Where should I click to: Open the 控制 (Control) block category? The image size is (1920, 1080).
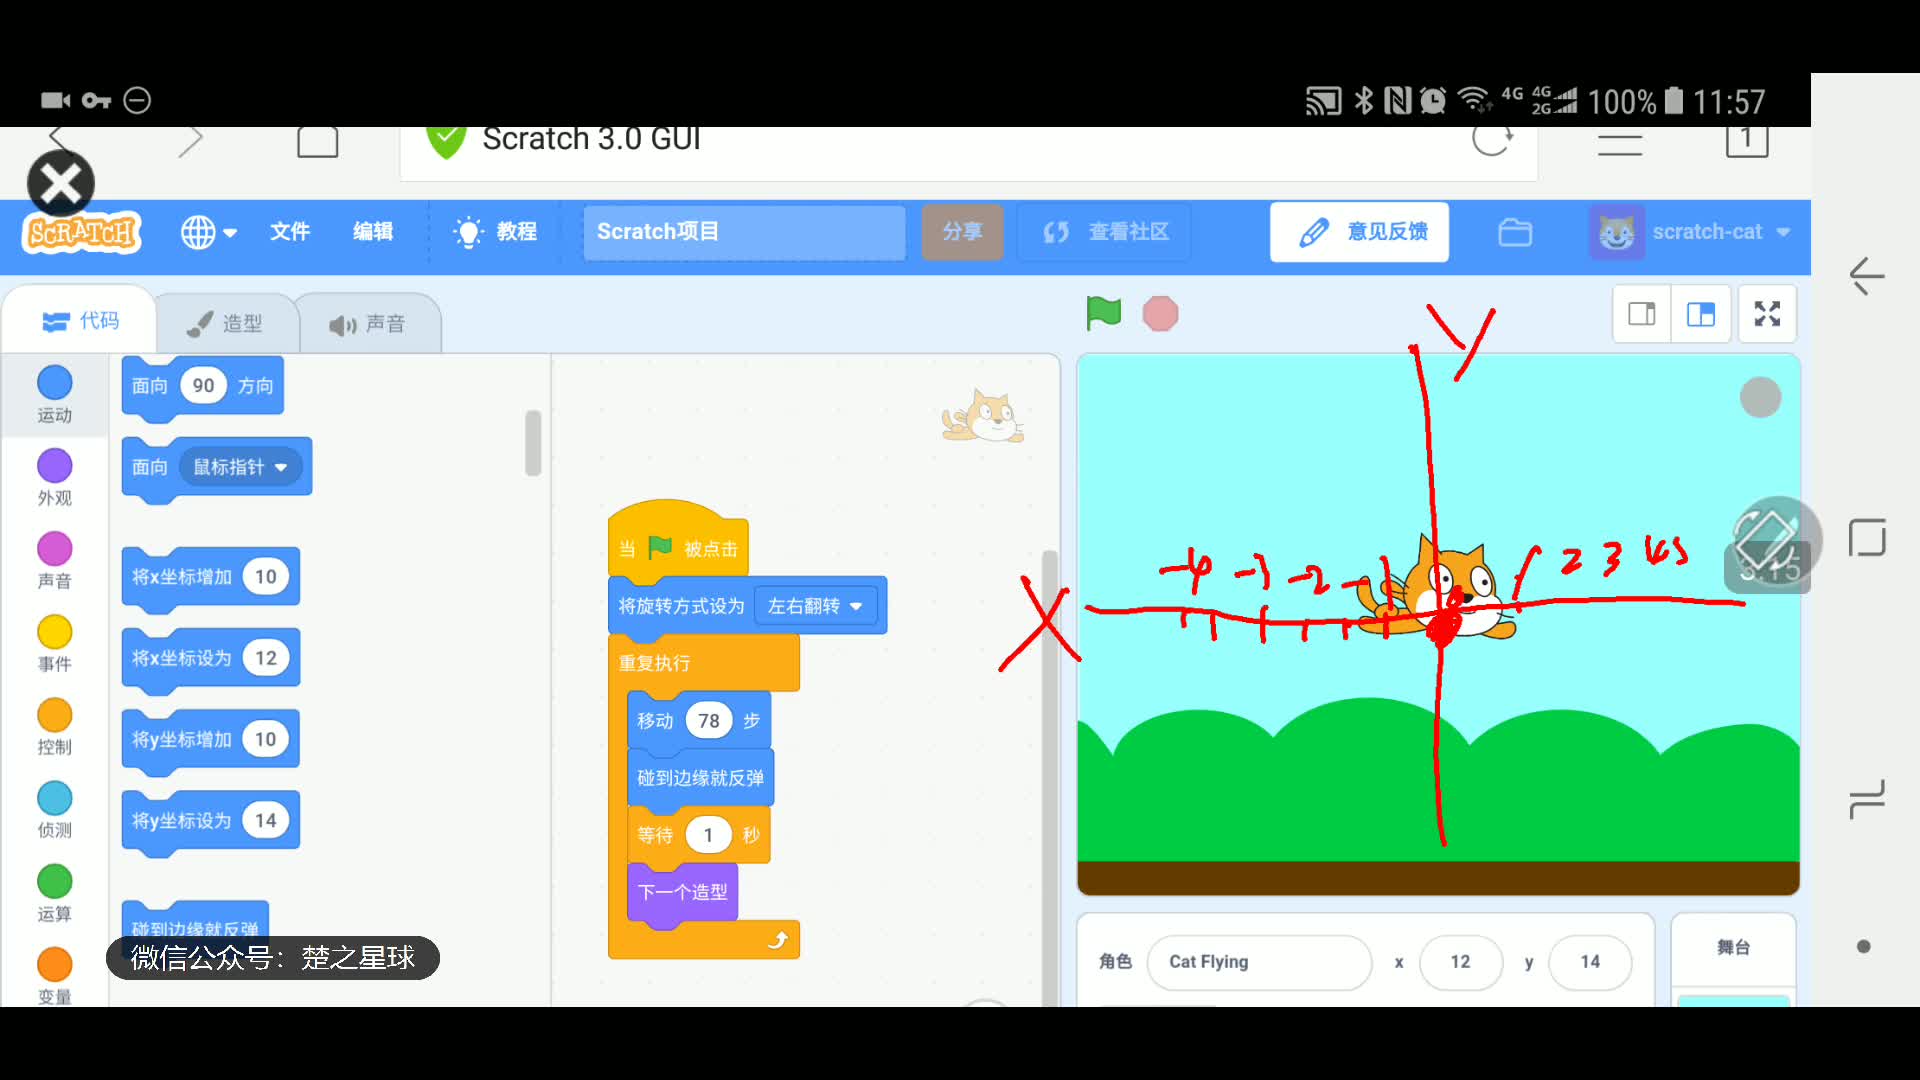tap(54, 714)
